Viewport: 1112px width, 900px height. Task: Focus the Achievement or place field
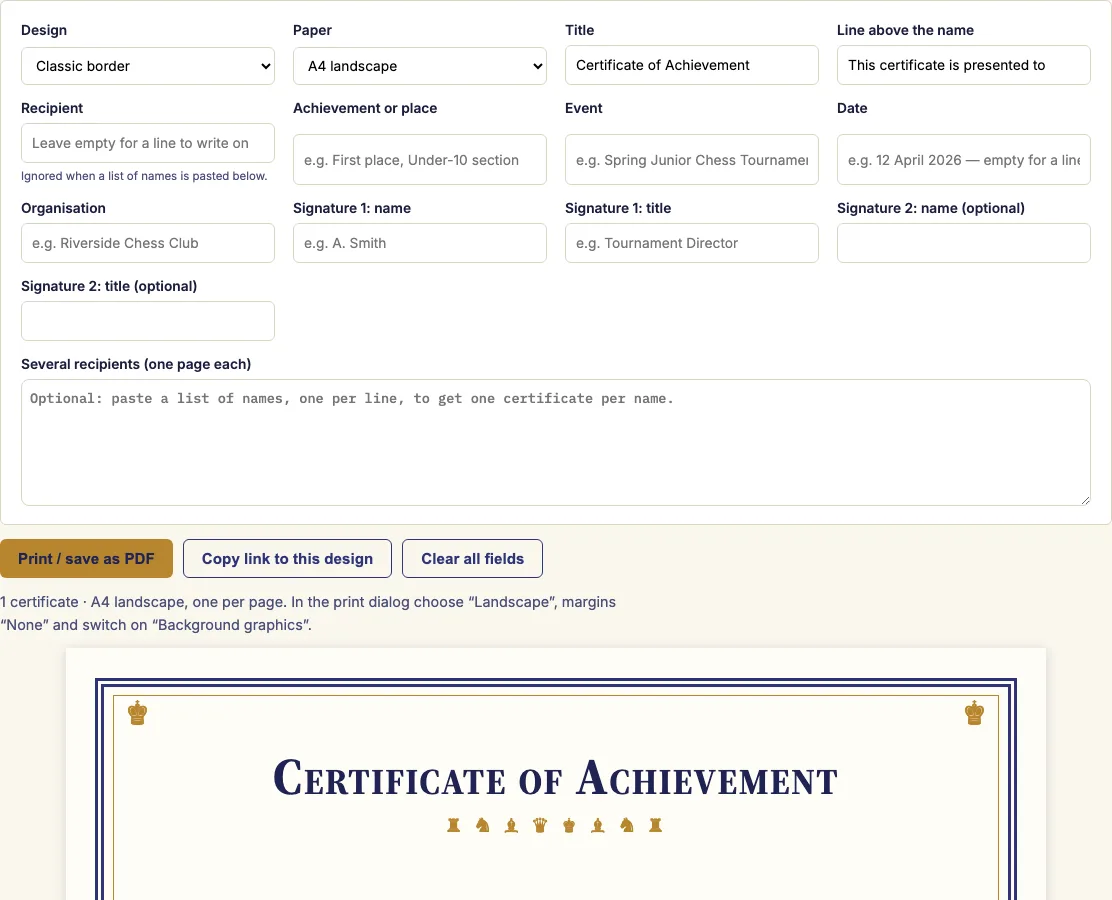click(419, 160)
